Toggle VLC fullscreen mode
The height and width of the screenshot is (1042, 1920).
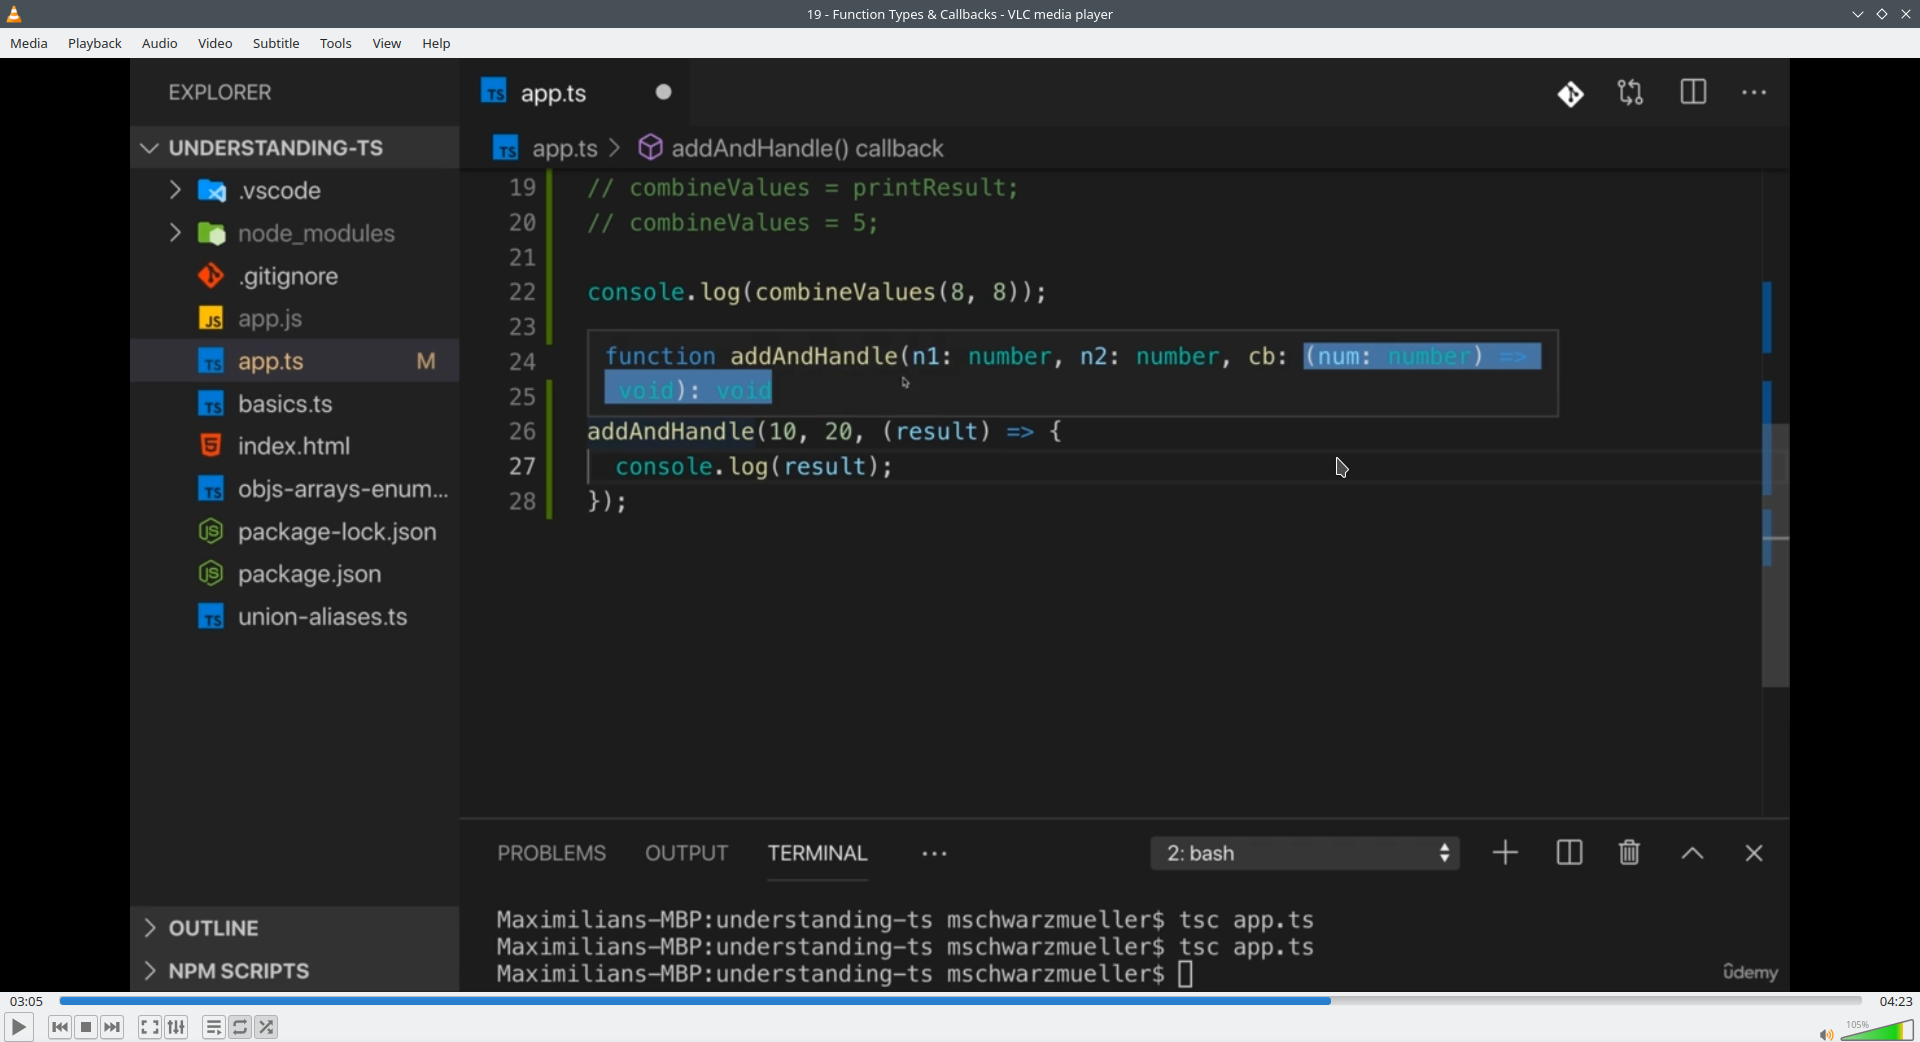[149, 1027]
